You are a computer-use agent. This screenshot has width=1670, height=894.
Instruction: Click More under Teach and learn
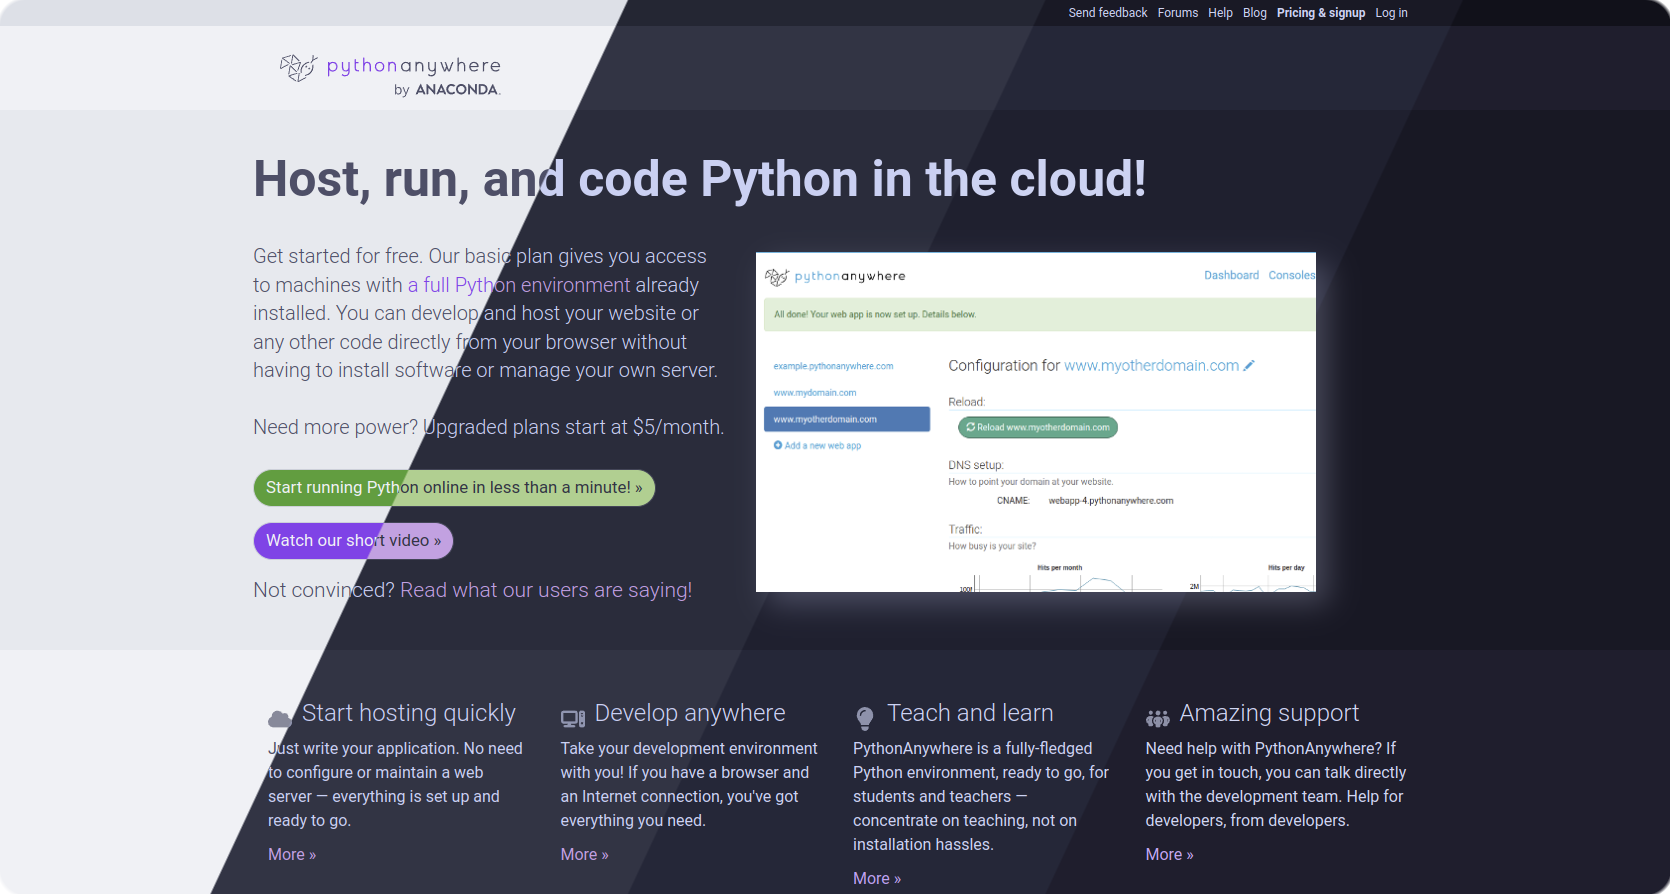point(876,878)
